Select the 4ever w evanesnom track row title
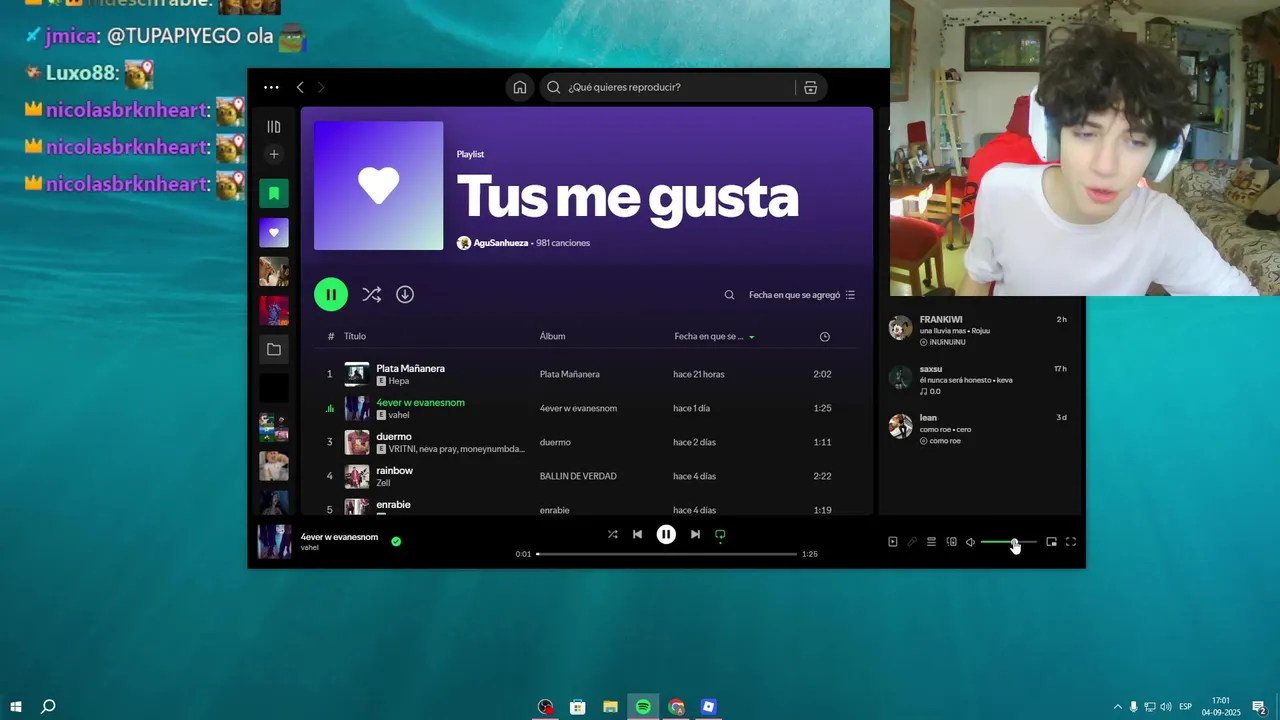Screen dimensions: 1280x720 [420, 402]
